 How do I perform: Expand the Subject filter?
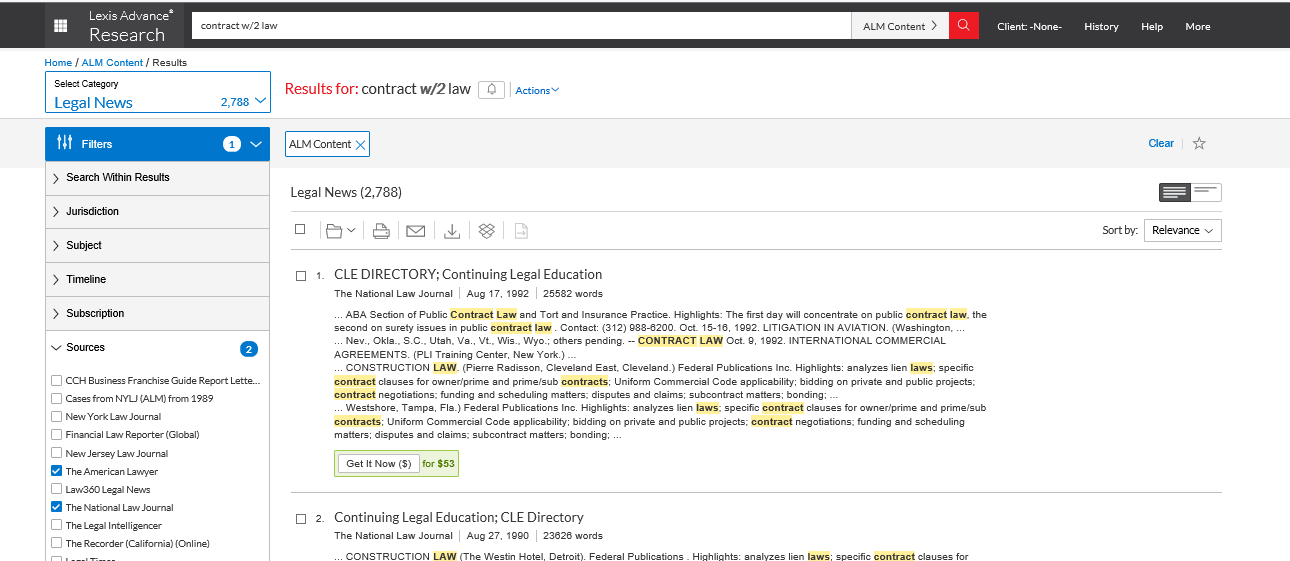(x=157, y=246)
